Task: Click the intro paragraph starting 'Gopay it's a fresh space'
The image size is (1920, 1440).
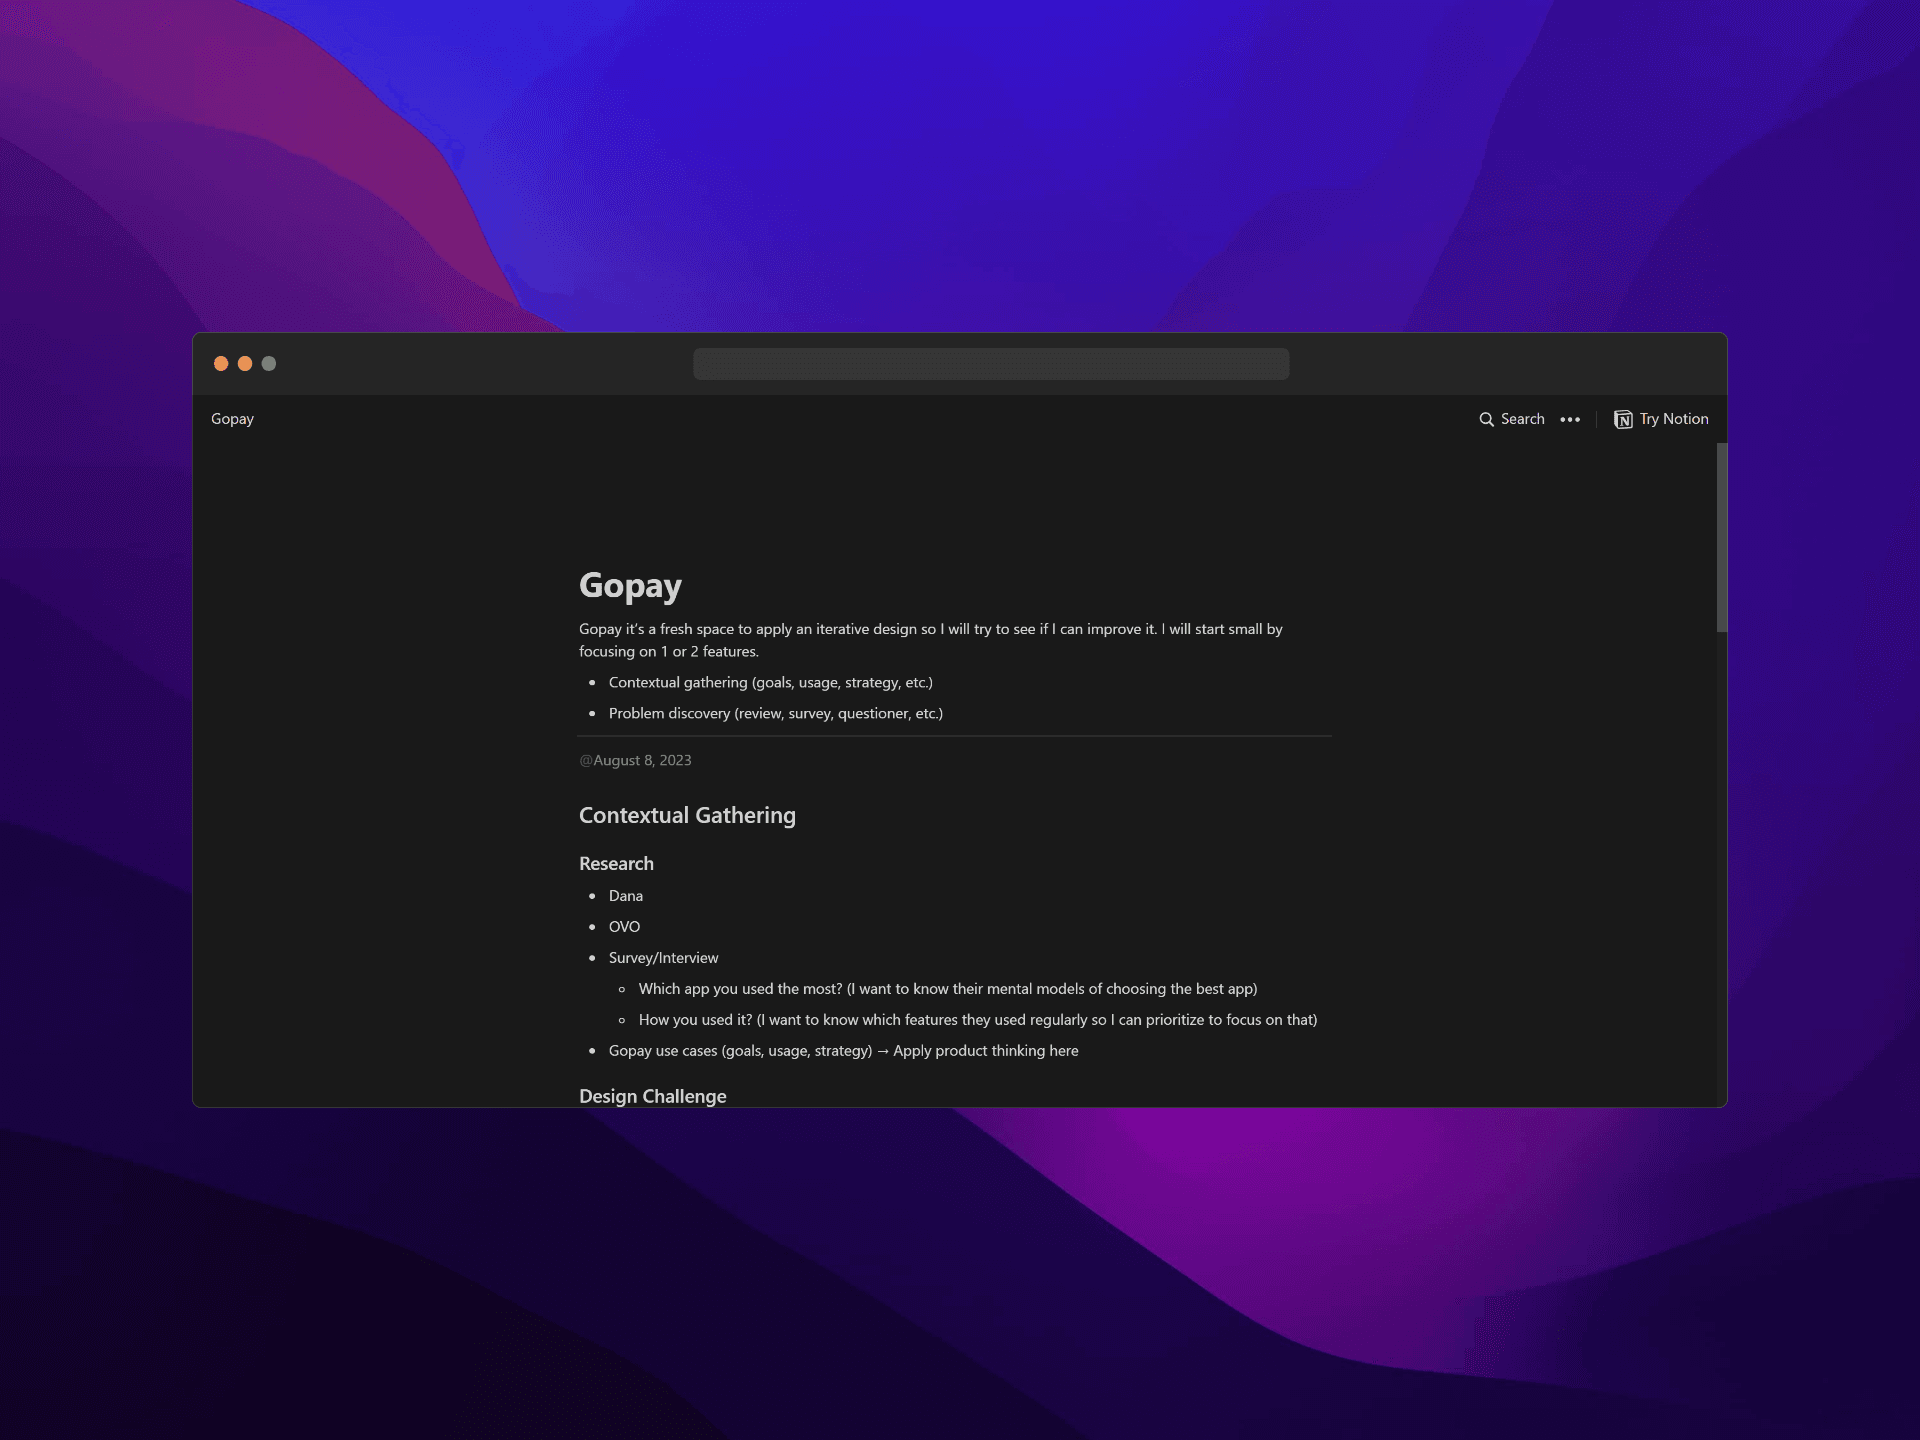Action: pos(931,640)
